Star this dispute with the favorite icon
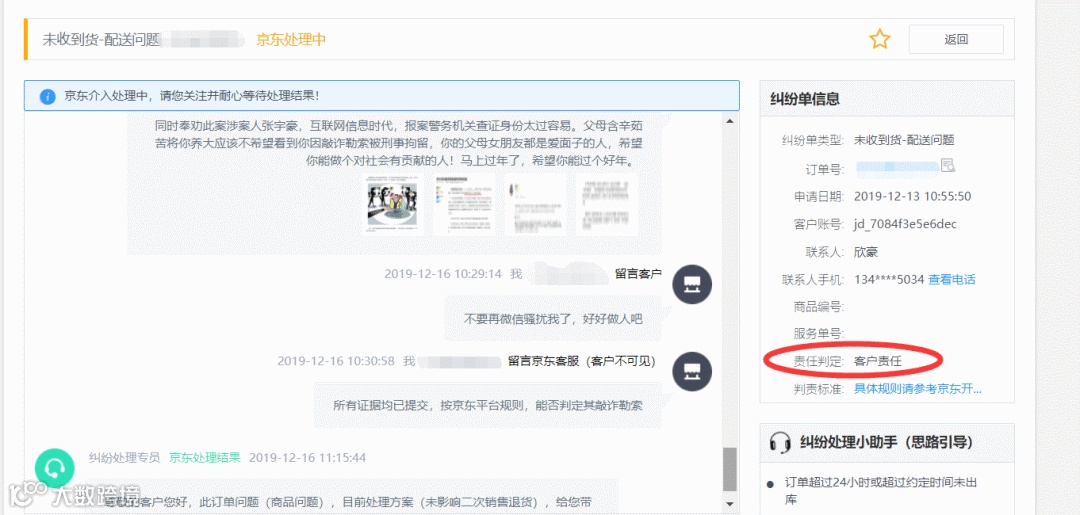The height and width of the screenshot is (515, 1080). click(x=880, y=39)
